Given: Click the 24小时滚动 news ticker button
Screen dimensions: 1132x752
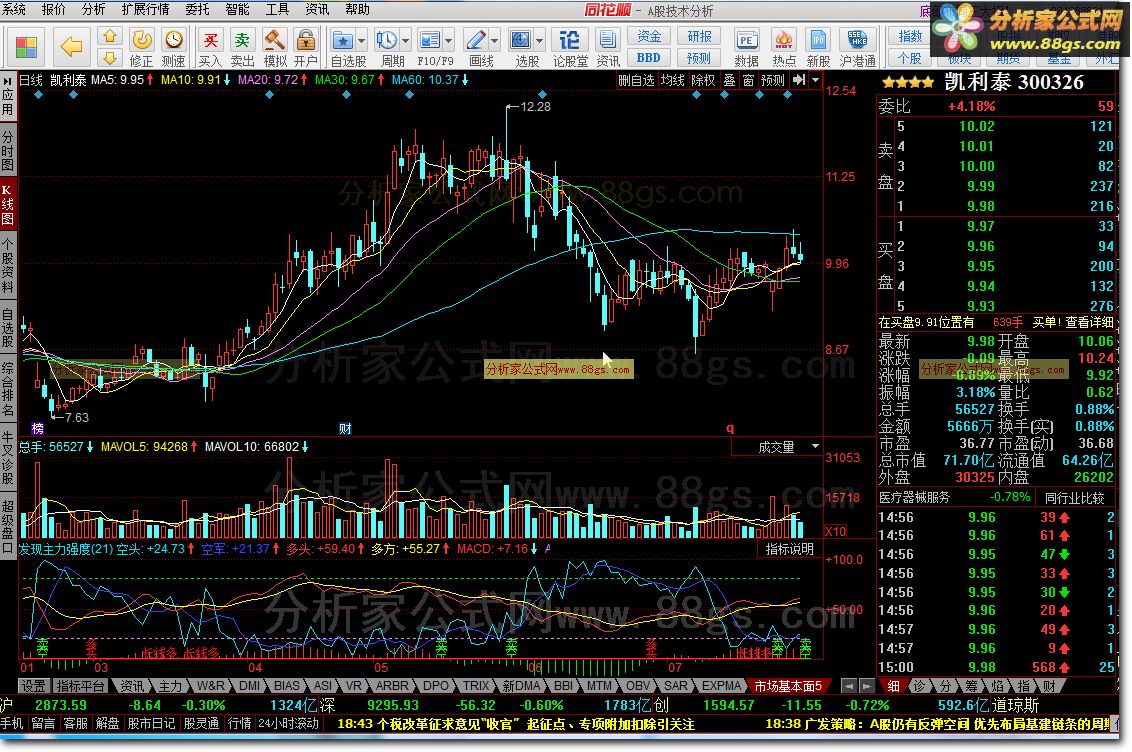Looking at the screenshot, I should pos(289,723).
